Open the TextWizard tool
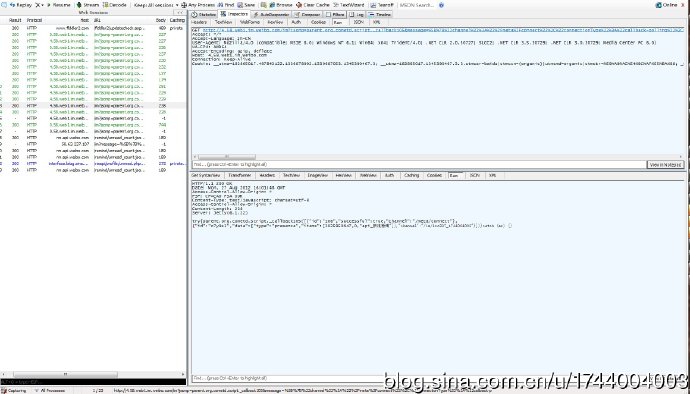 tap(349, 5)
